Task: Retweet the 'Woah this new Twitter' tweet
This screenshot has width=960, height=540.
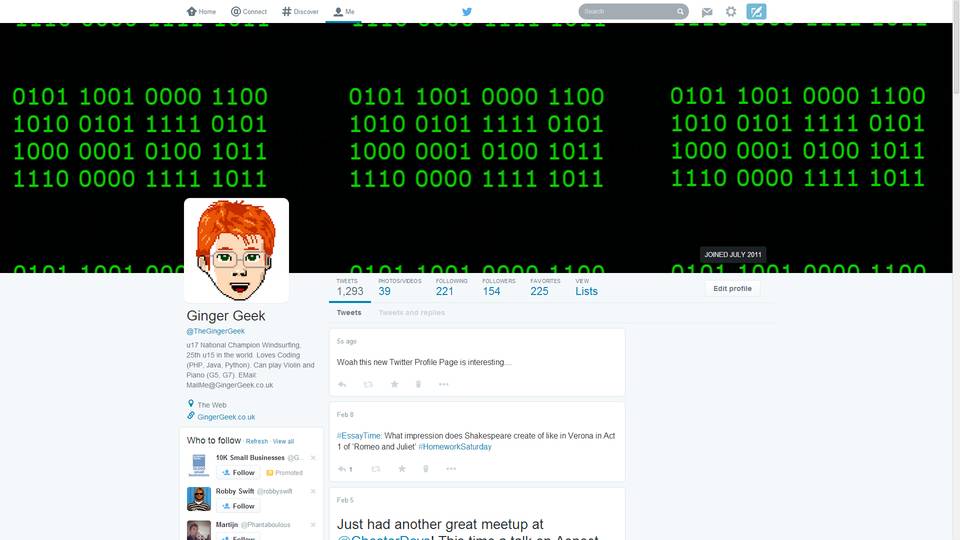Action: click(x=368, y=384)
